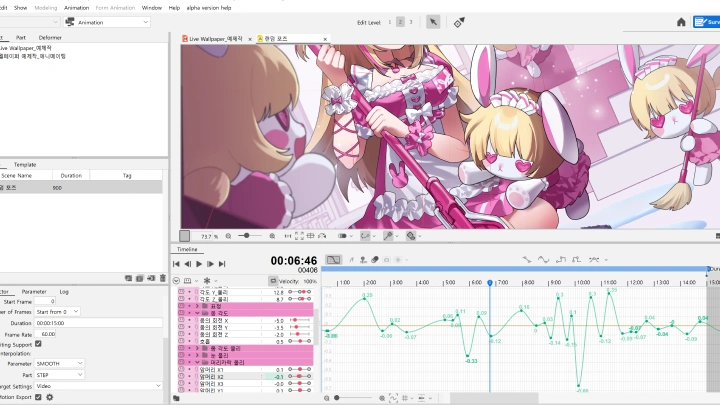Jump to the first frame of the timeline

point(176,264)
